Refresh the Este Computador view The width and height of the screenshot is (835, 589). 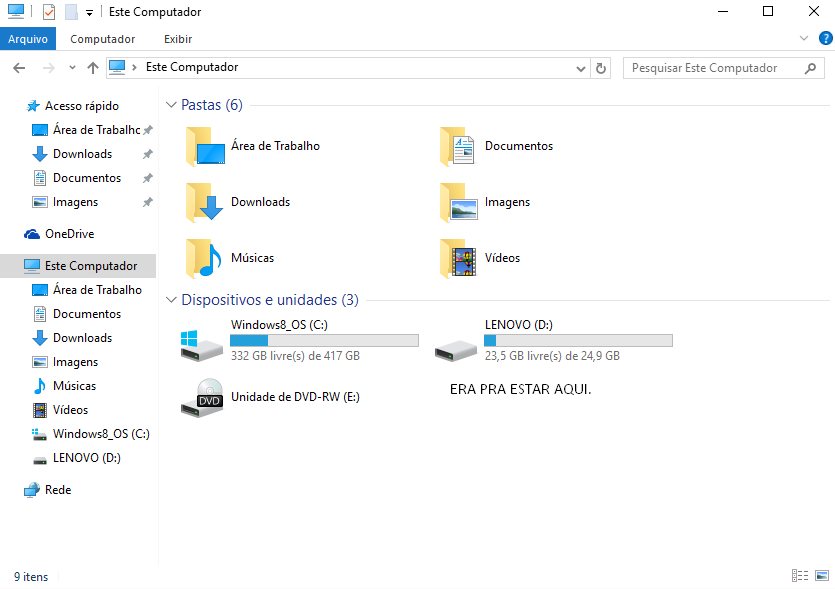tap(601, 68)
